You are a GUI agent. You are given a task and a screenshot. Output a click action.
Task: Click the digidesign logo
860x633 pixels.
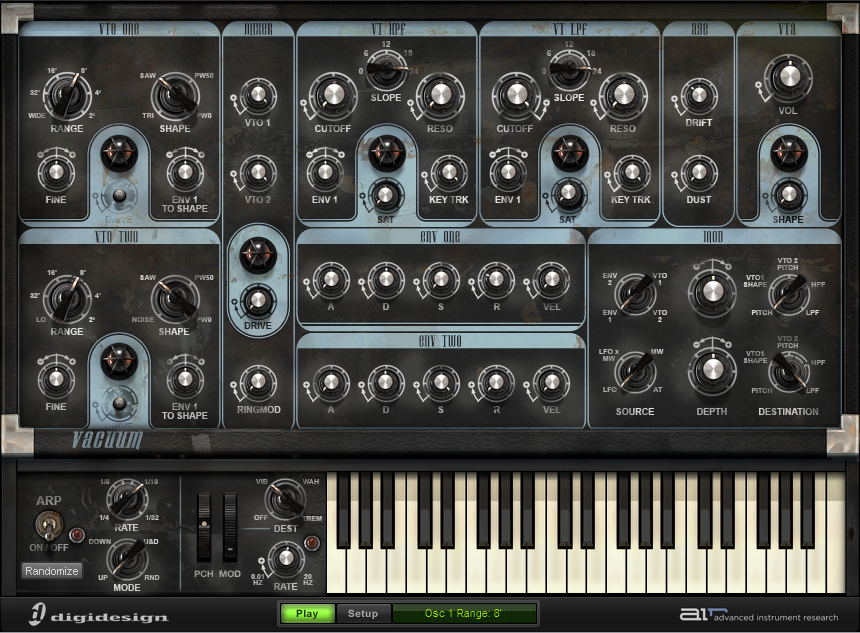point(99,615)
